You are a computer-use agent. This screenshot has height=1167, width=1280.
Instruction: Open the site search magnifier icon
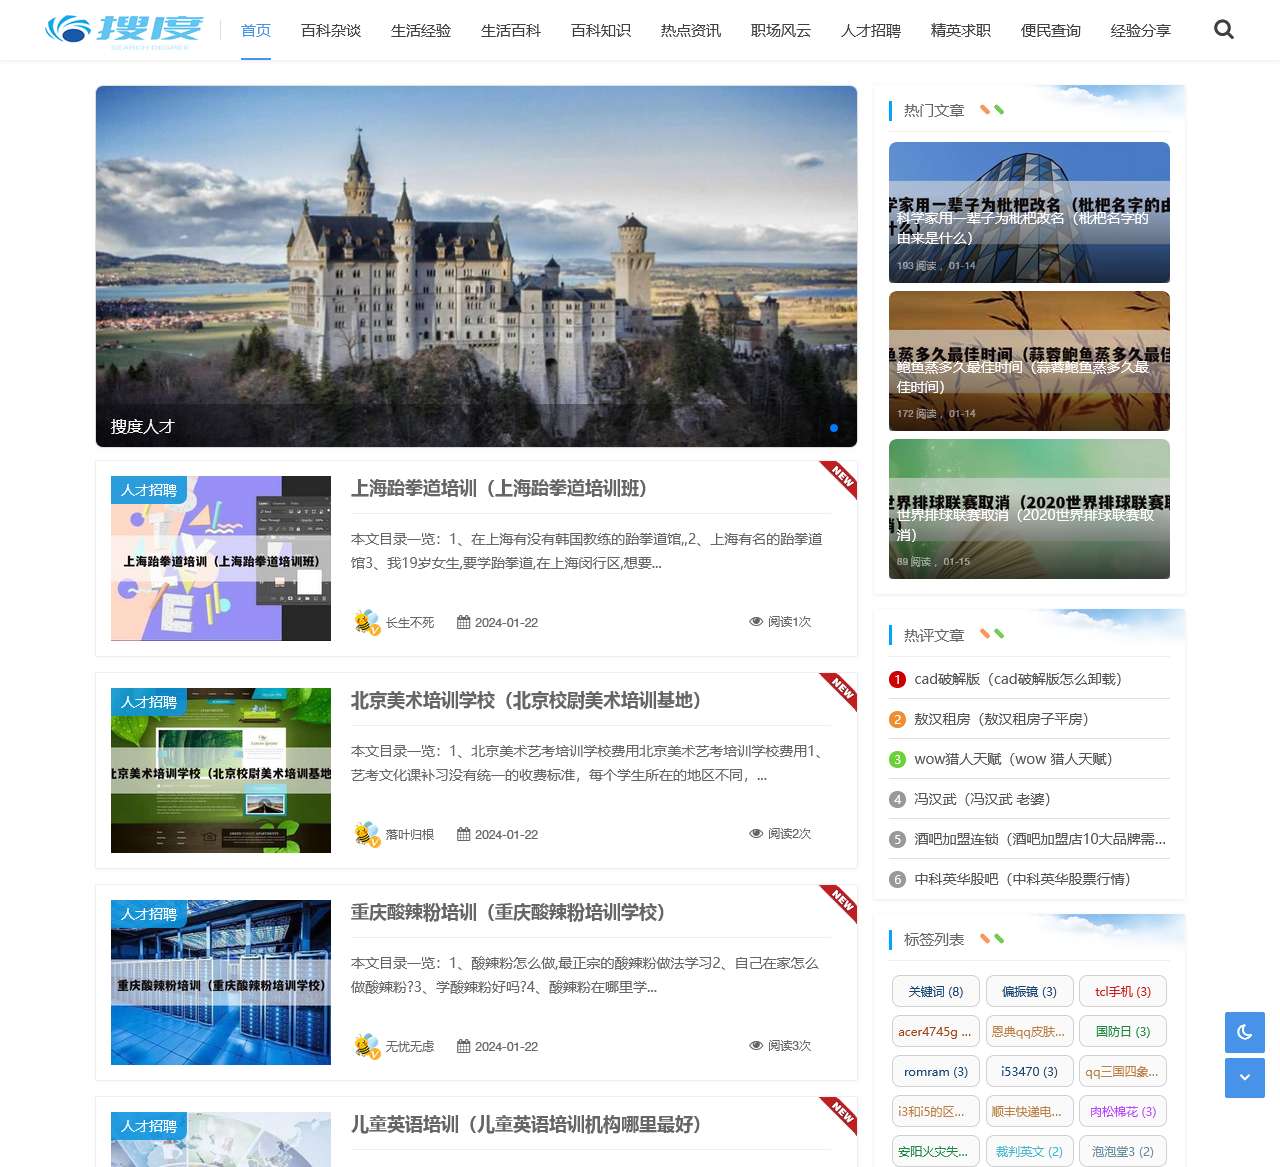(x=1223, y=30)
